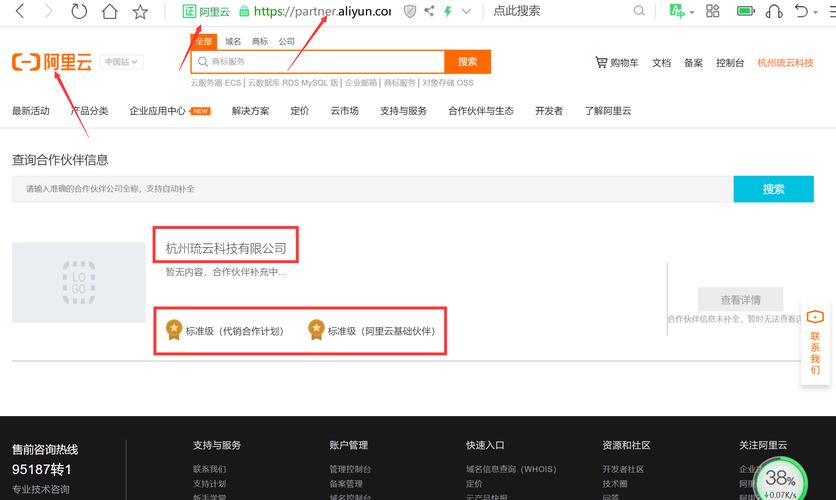This screenshot has height=500, width=836.
Task: Open the 解决方案 menu item
Action: pyautogui.click(x=251, y=111)
